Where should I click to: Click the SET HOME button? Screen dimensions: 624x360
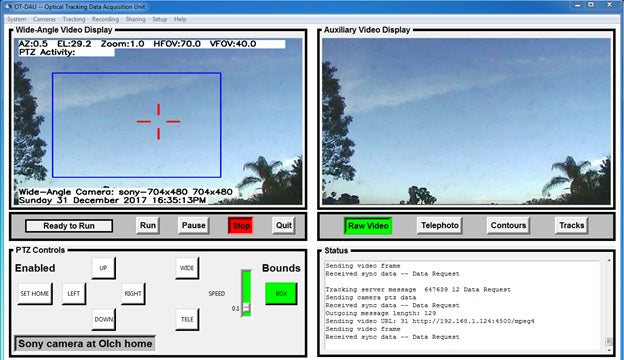point(35,294)
